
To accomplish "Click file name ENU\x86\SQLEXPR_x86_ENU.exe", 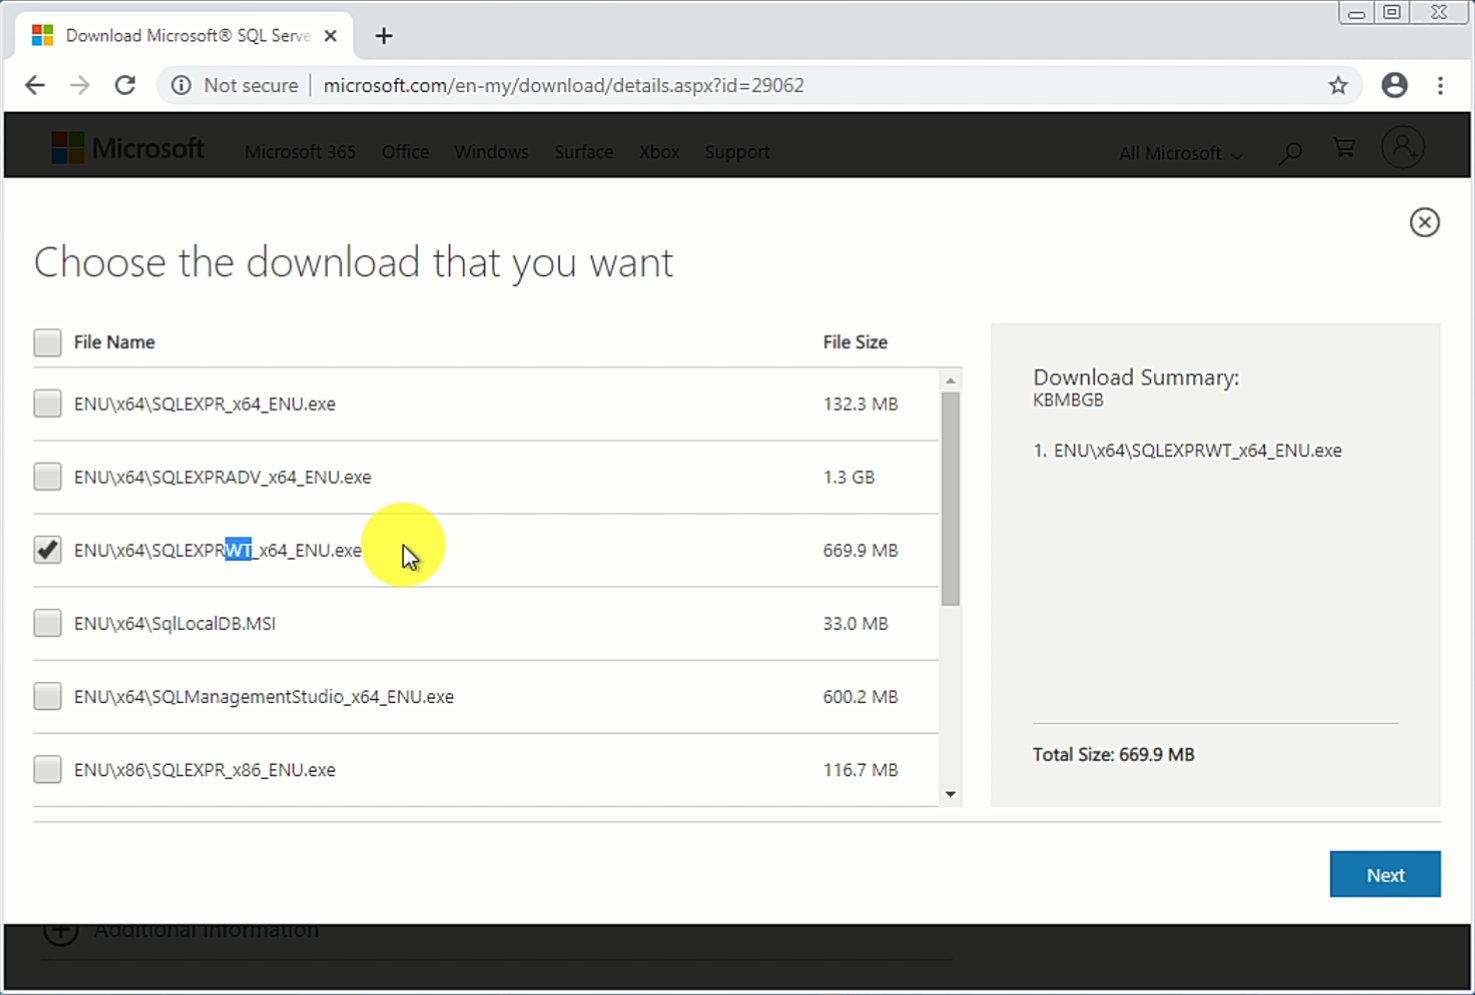I will point(204,769).
